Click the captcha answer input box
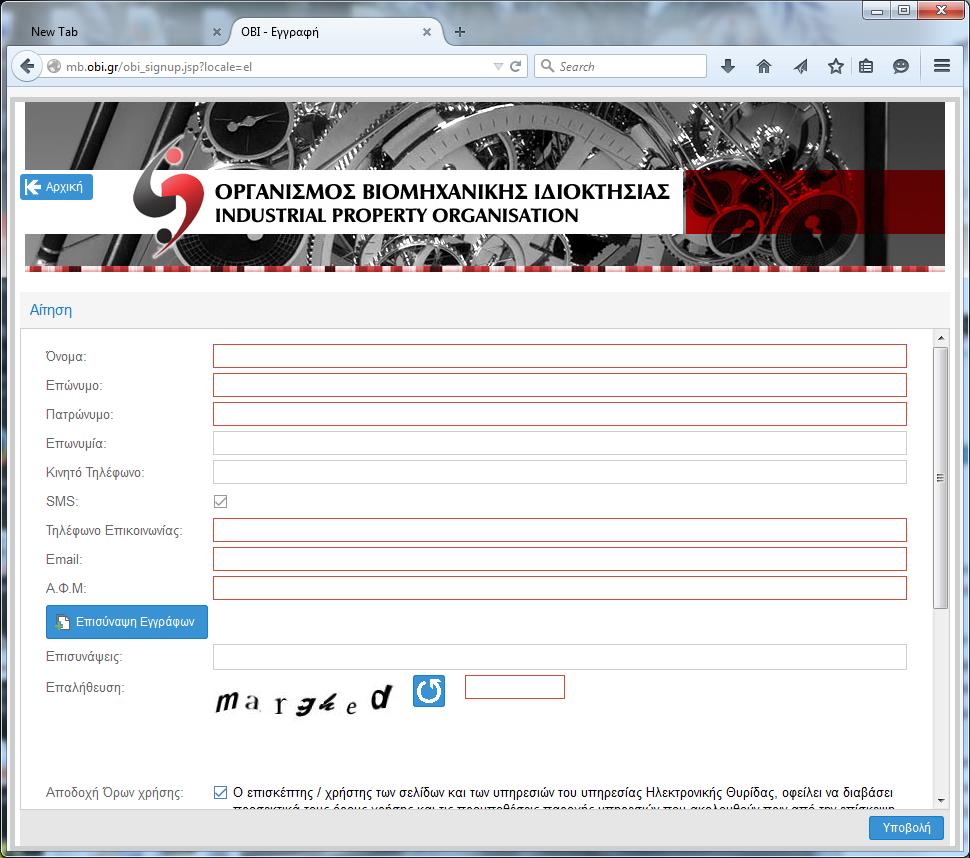 [515, 687]
